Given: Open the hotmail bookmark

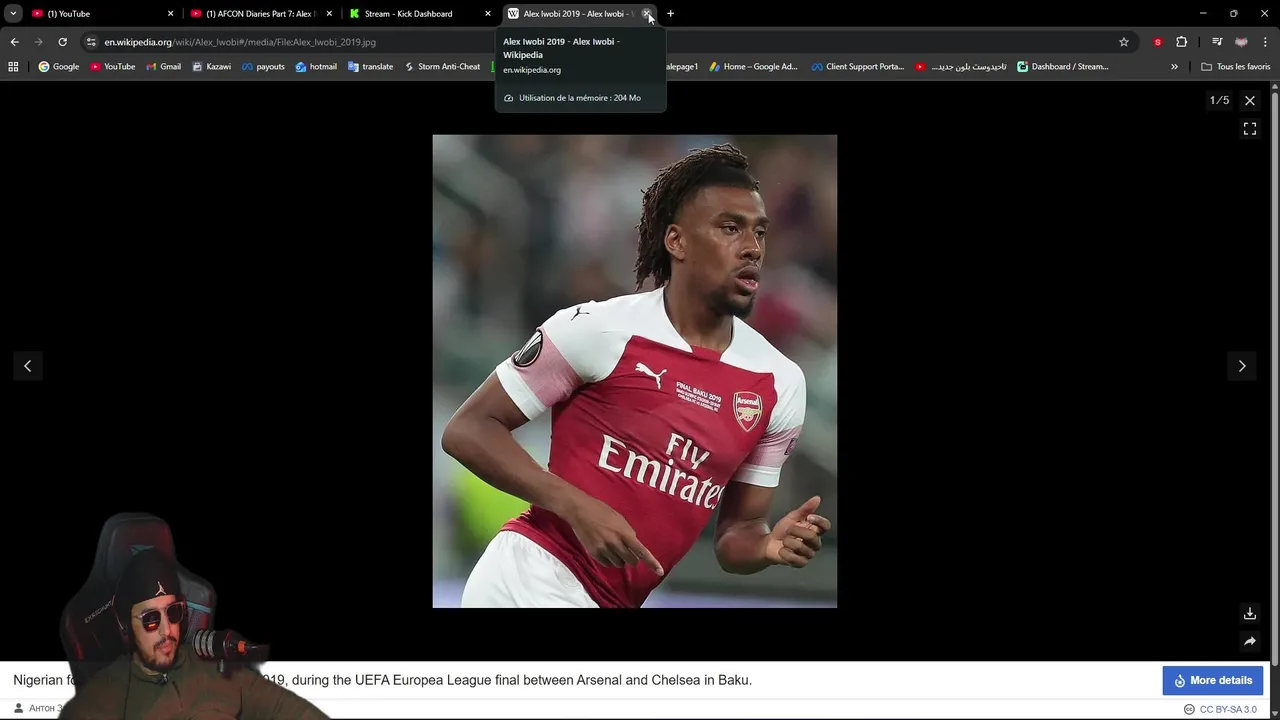Looking at the screenshot, I should pos(316,67).
